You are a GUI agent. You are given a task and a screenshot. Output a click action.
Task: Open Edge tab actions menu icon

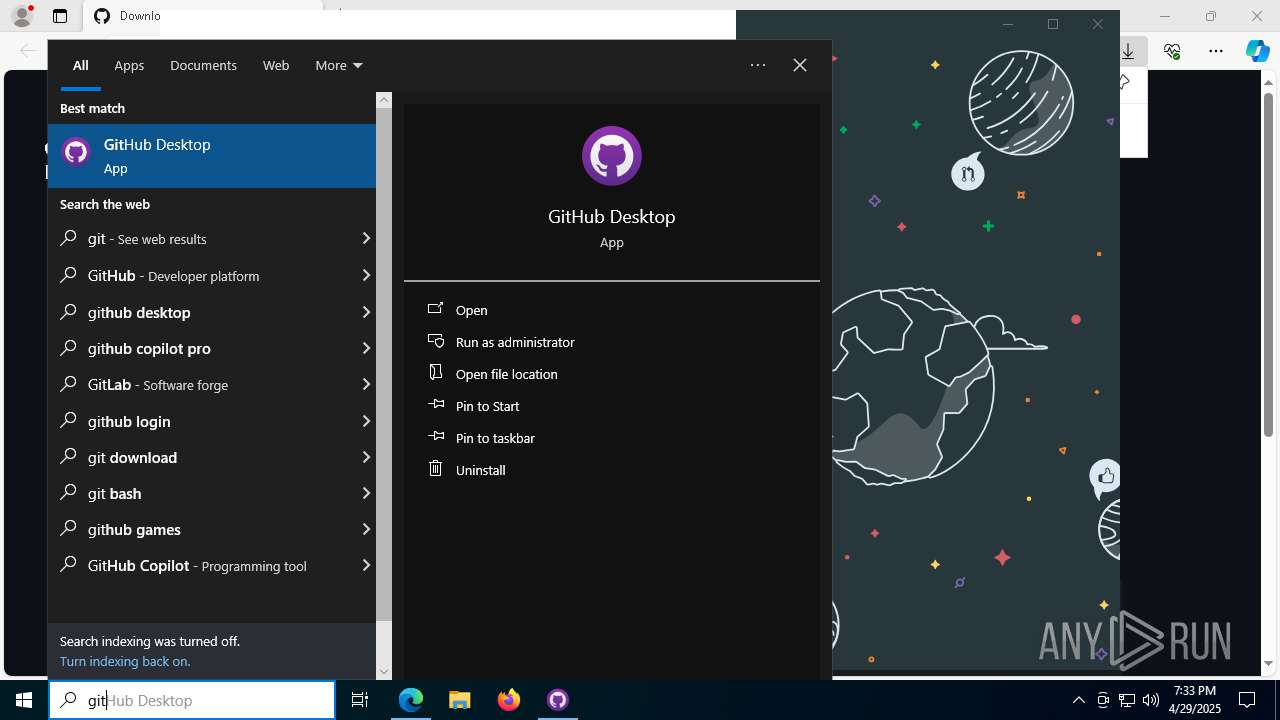coord(60,16)
